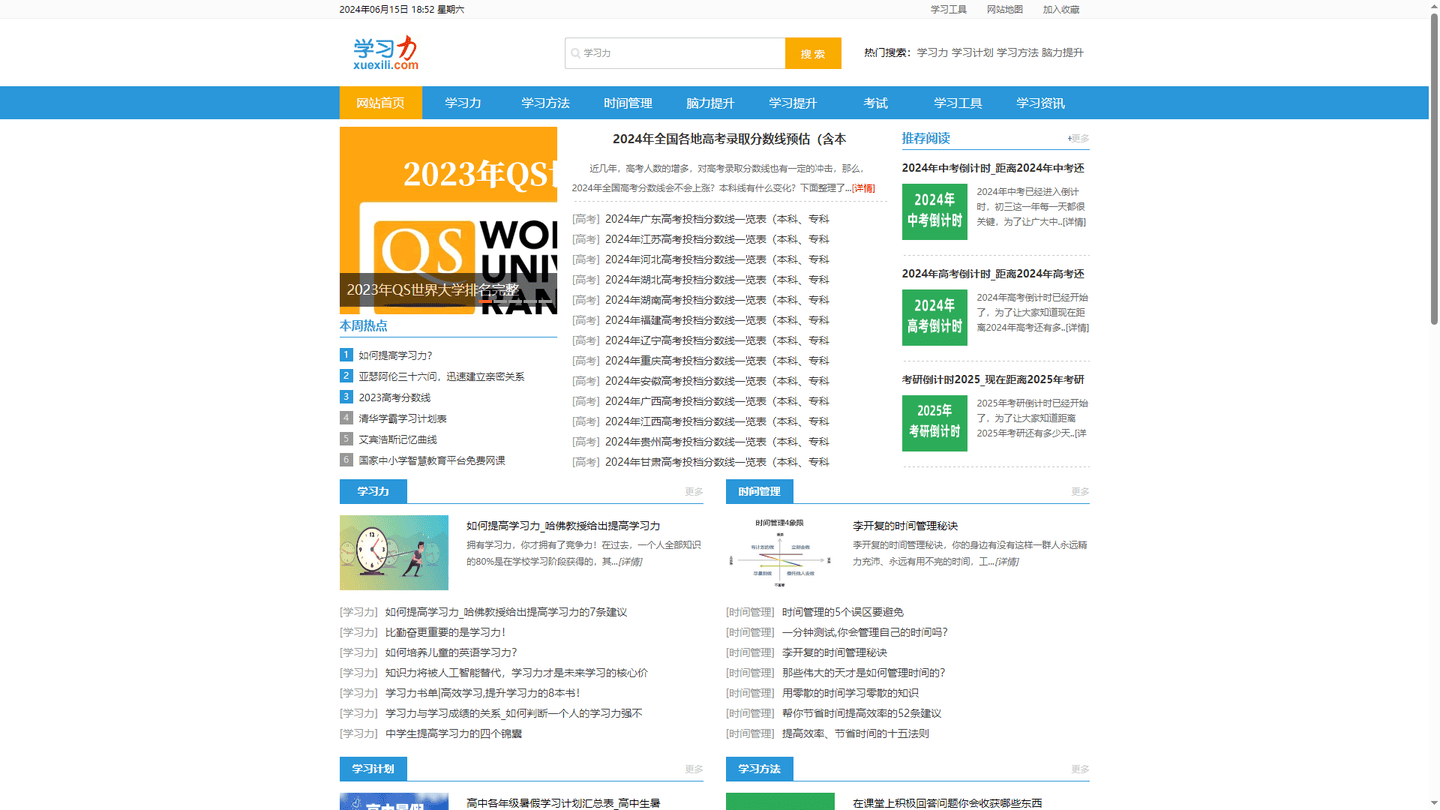This screenshot has width=1440, height=810.
Task: Open 考试 navigation menu item
Action: [875, 103]
